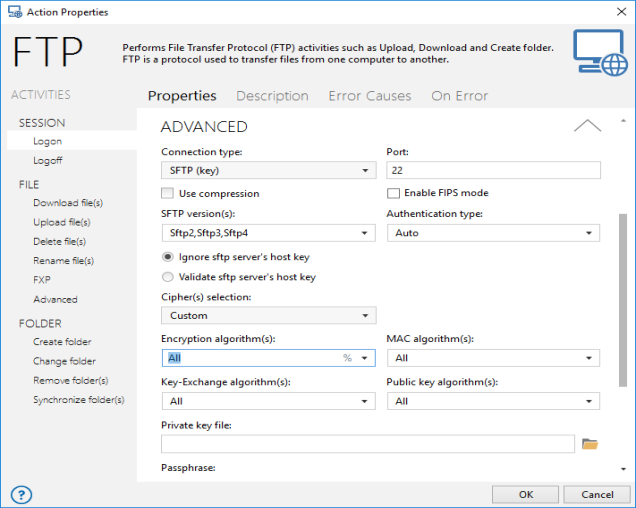Select Validate sftp server's host key

point(167,277)
